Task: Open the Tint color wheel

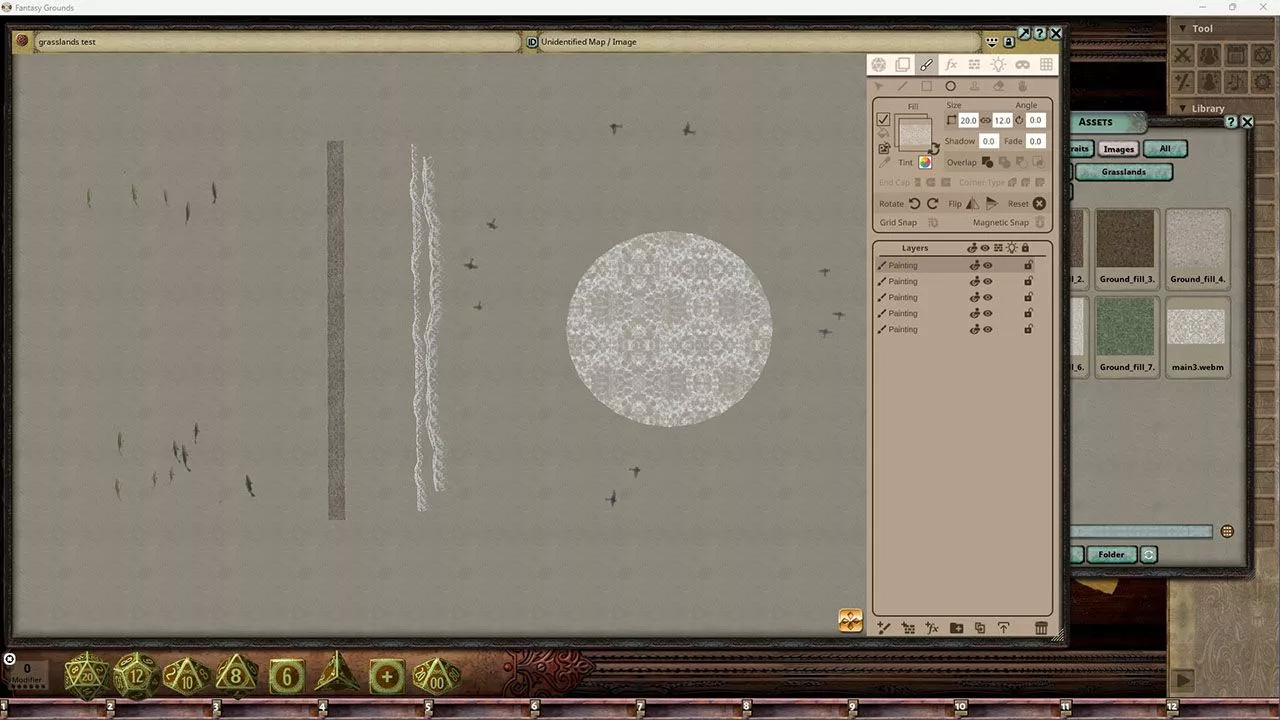Action: (x=925, y=162)
